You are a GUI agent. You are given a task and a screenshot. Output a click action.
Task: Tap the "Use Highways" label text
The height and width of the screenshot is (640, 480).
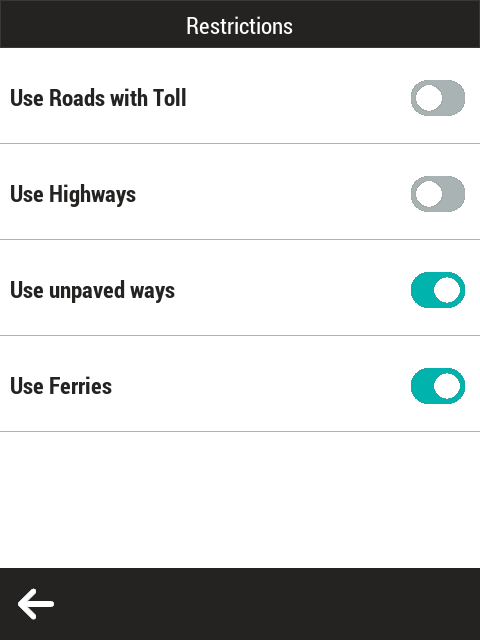[73, 194]
